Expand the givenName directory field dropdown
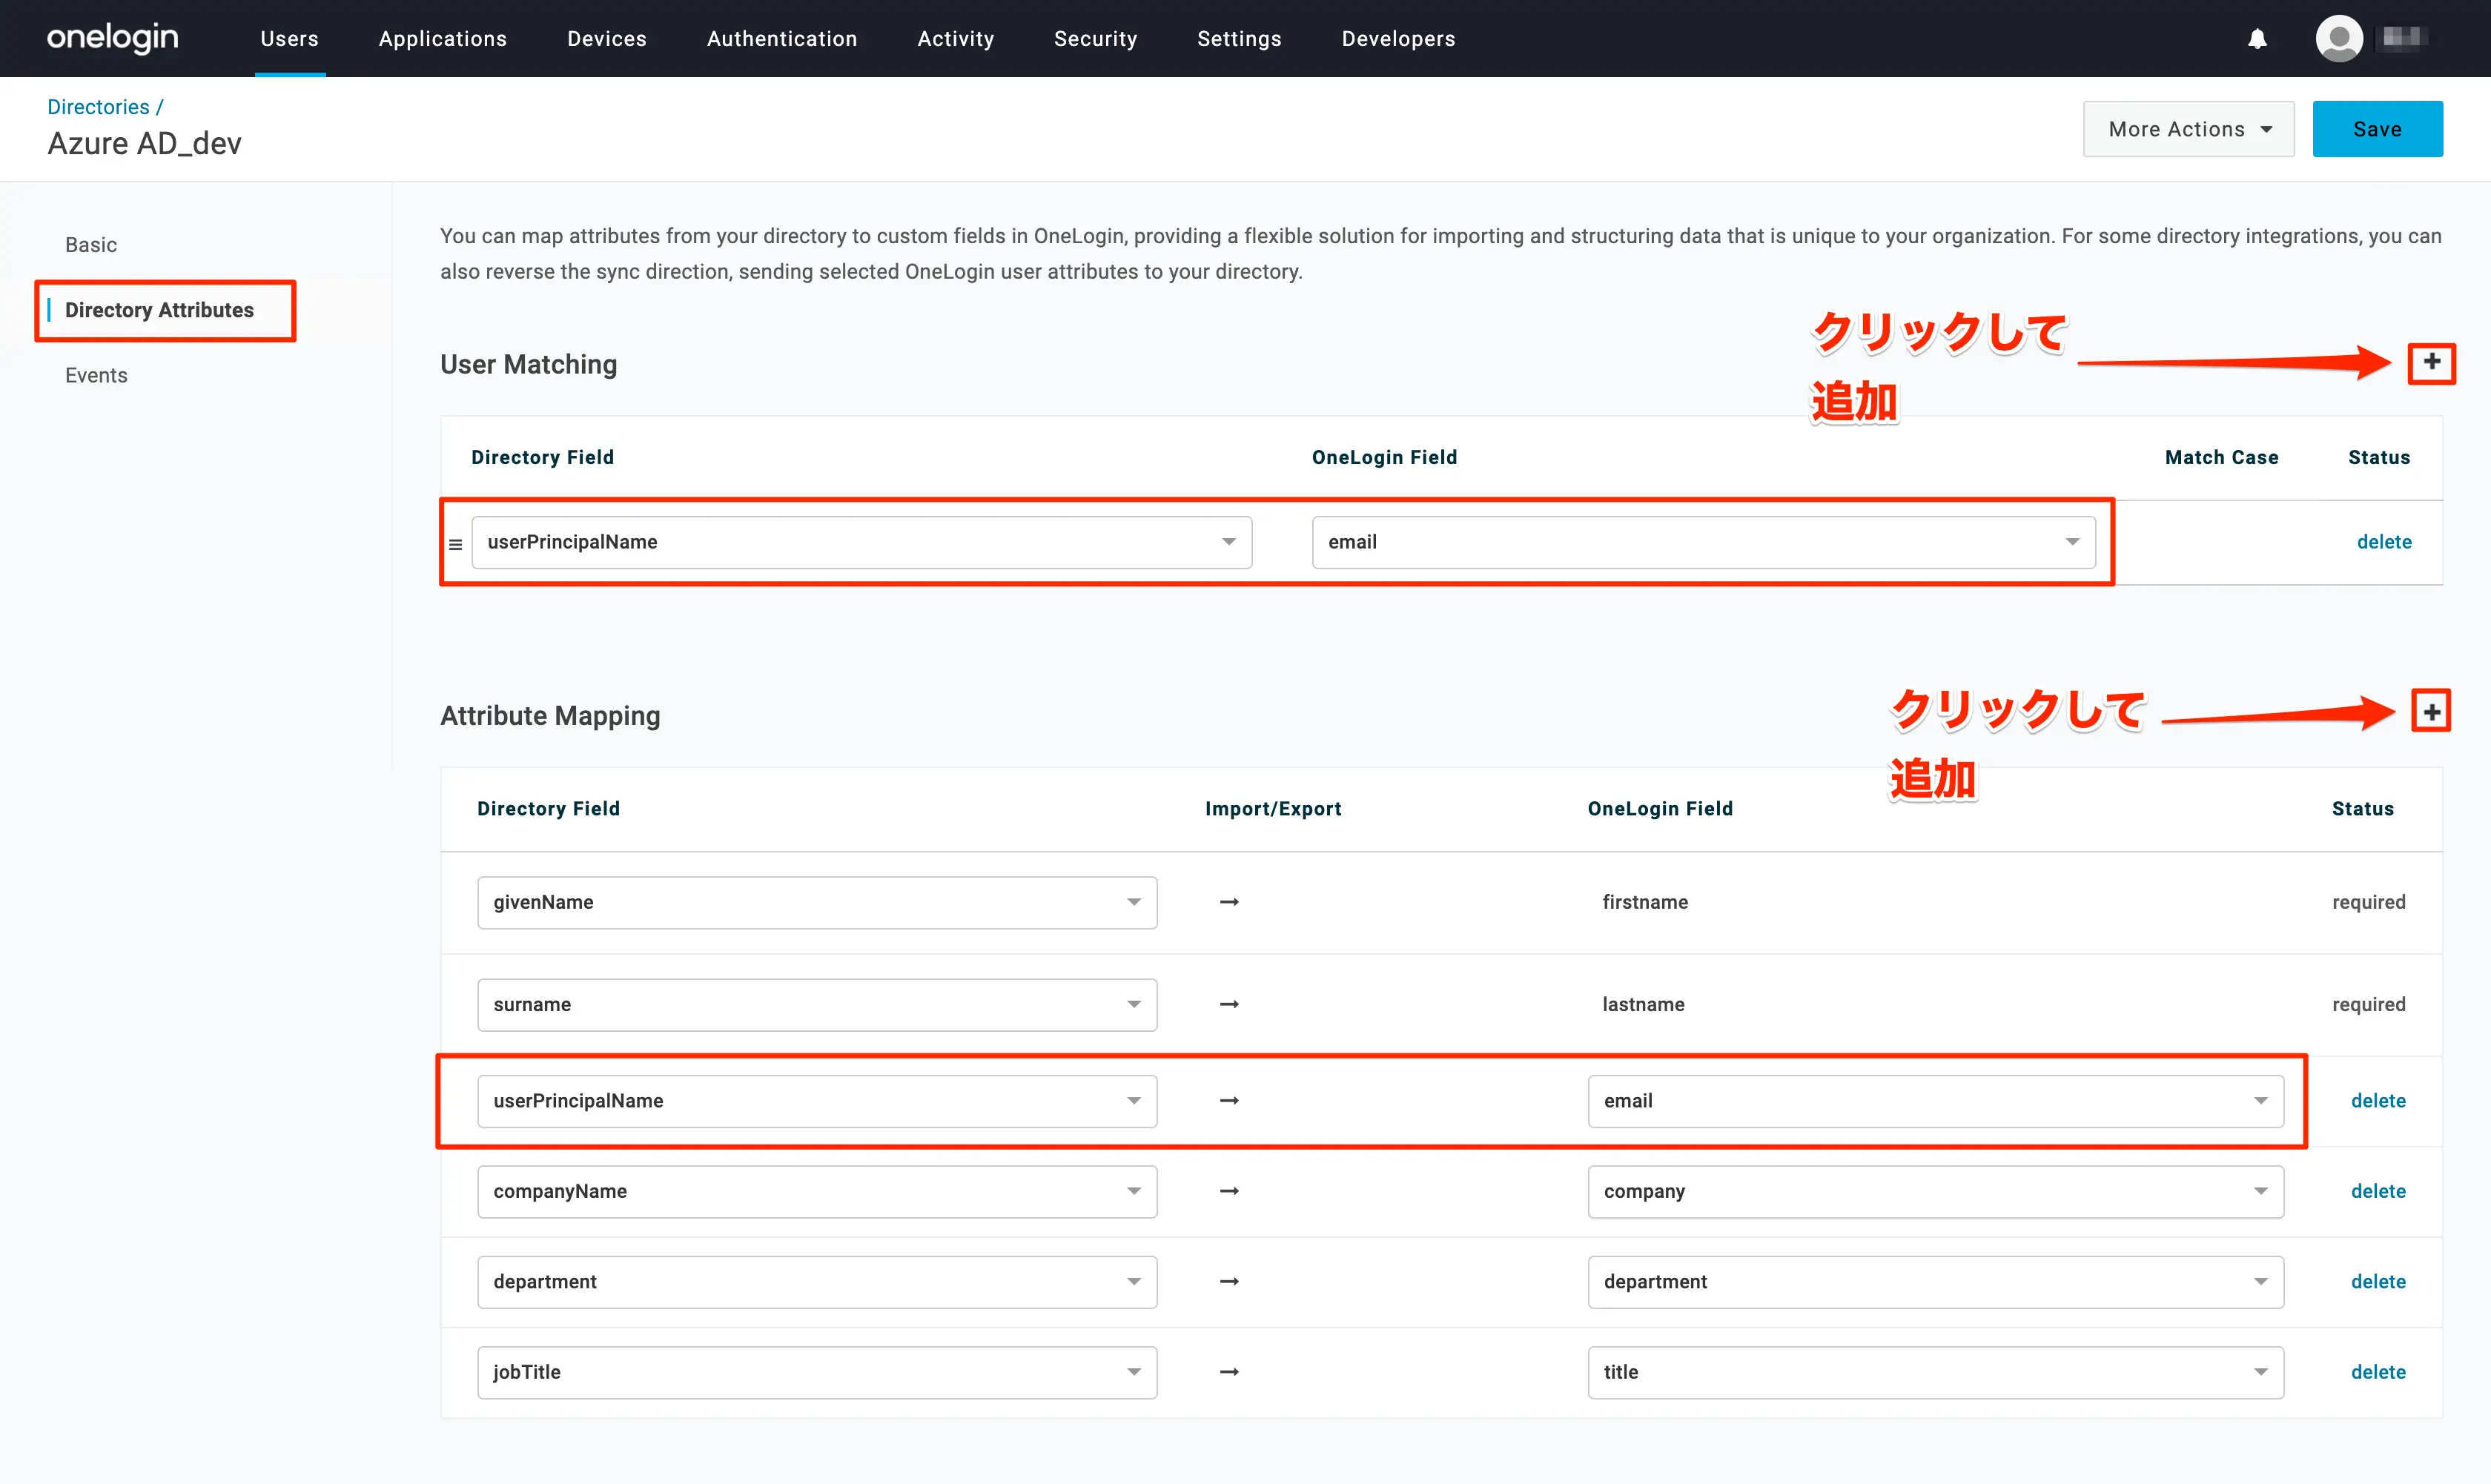The width and height of the screenshot is (2491, 1484). coord(816,902)
